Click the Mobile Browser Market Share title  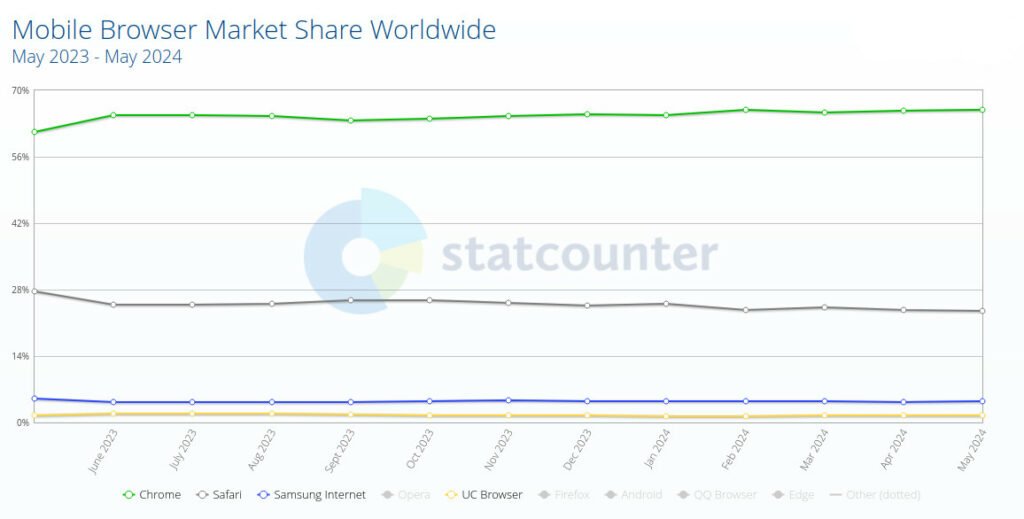[x=254, y=30]
